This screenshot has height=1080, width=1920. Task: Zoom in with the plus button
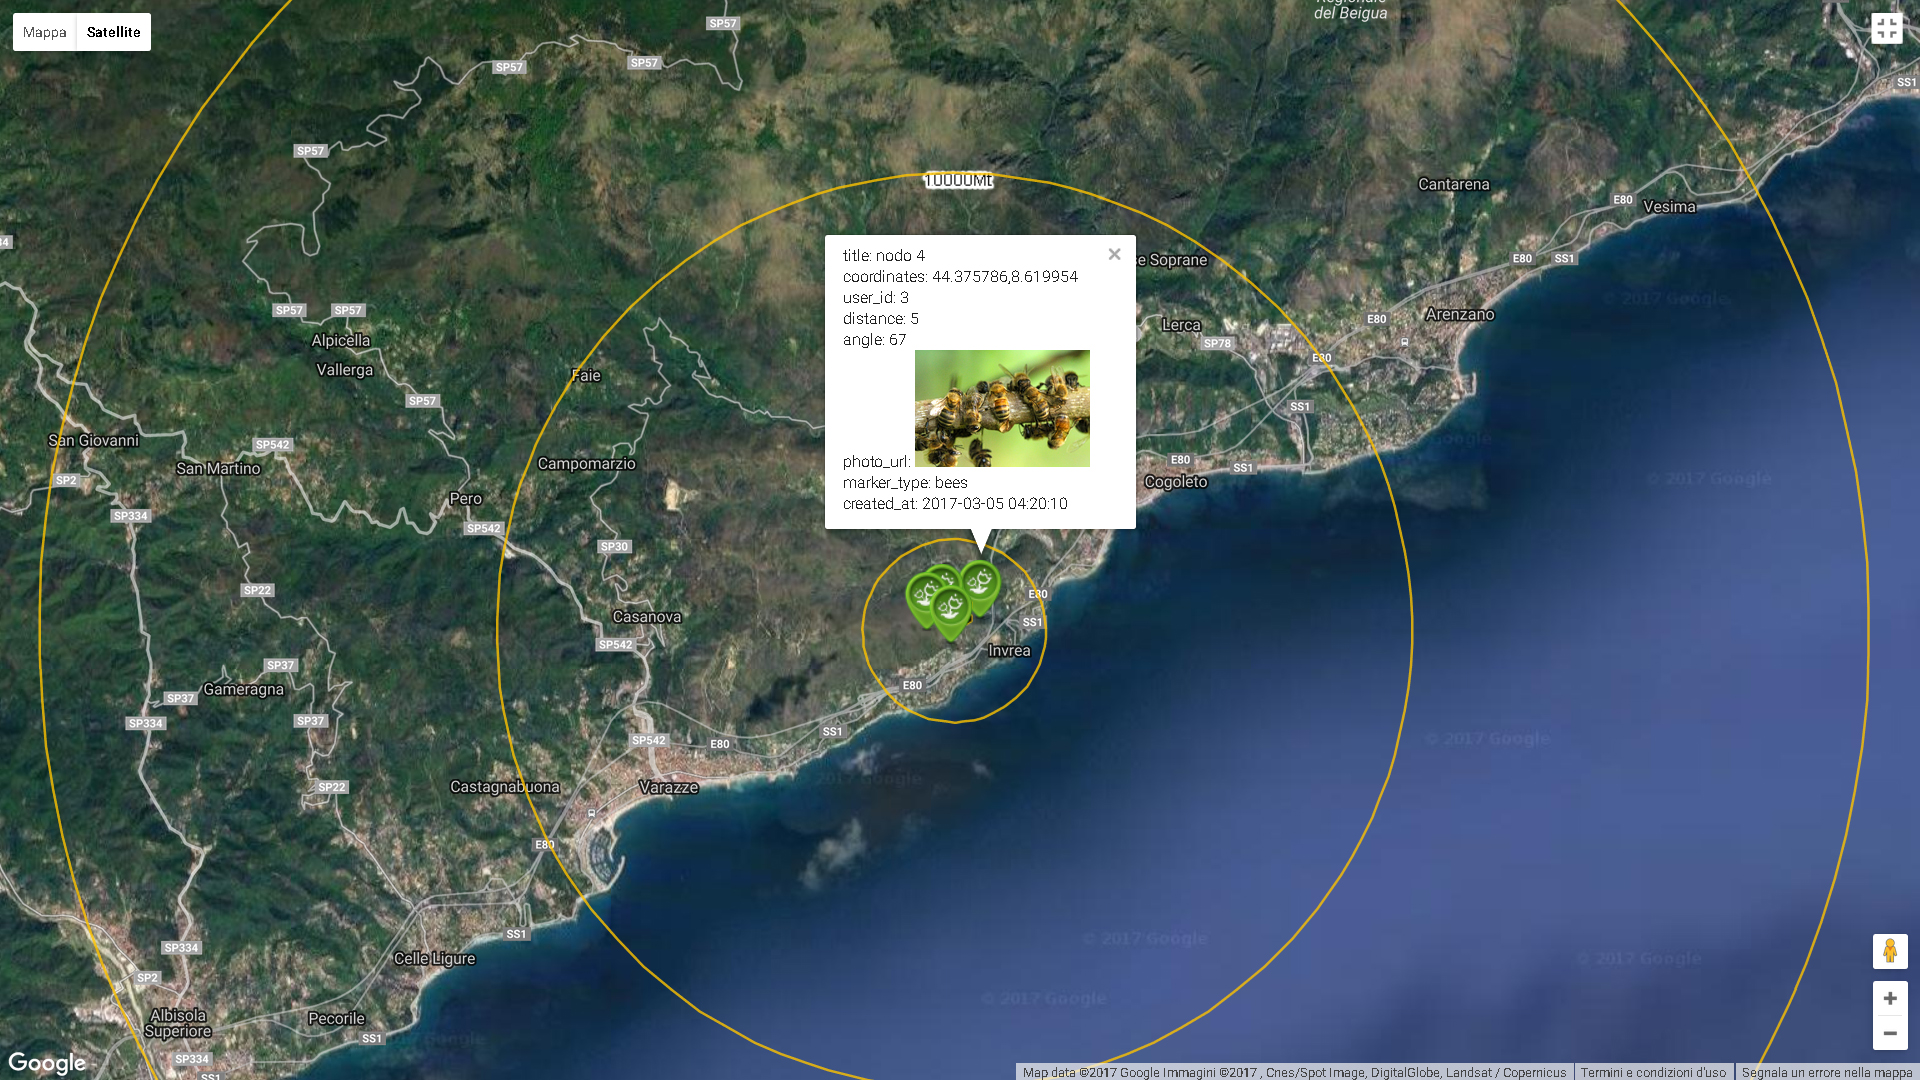coord(1890,998)
